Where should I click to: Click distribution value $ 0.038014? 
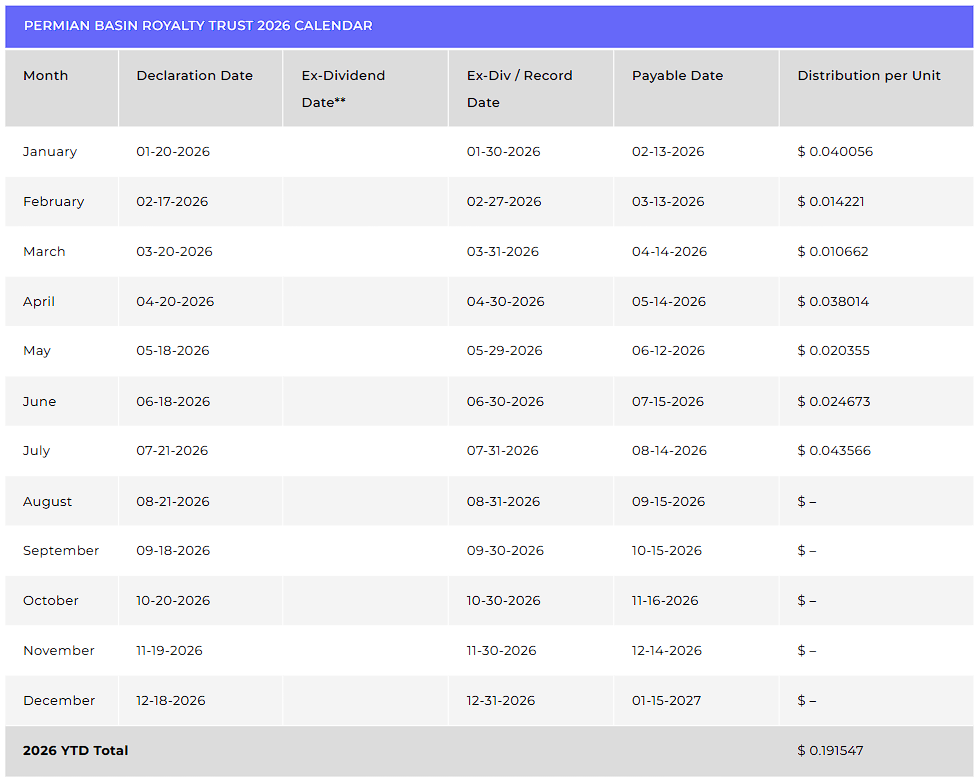[833, 302]
